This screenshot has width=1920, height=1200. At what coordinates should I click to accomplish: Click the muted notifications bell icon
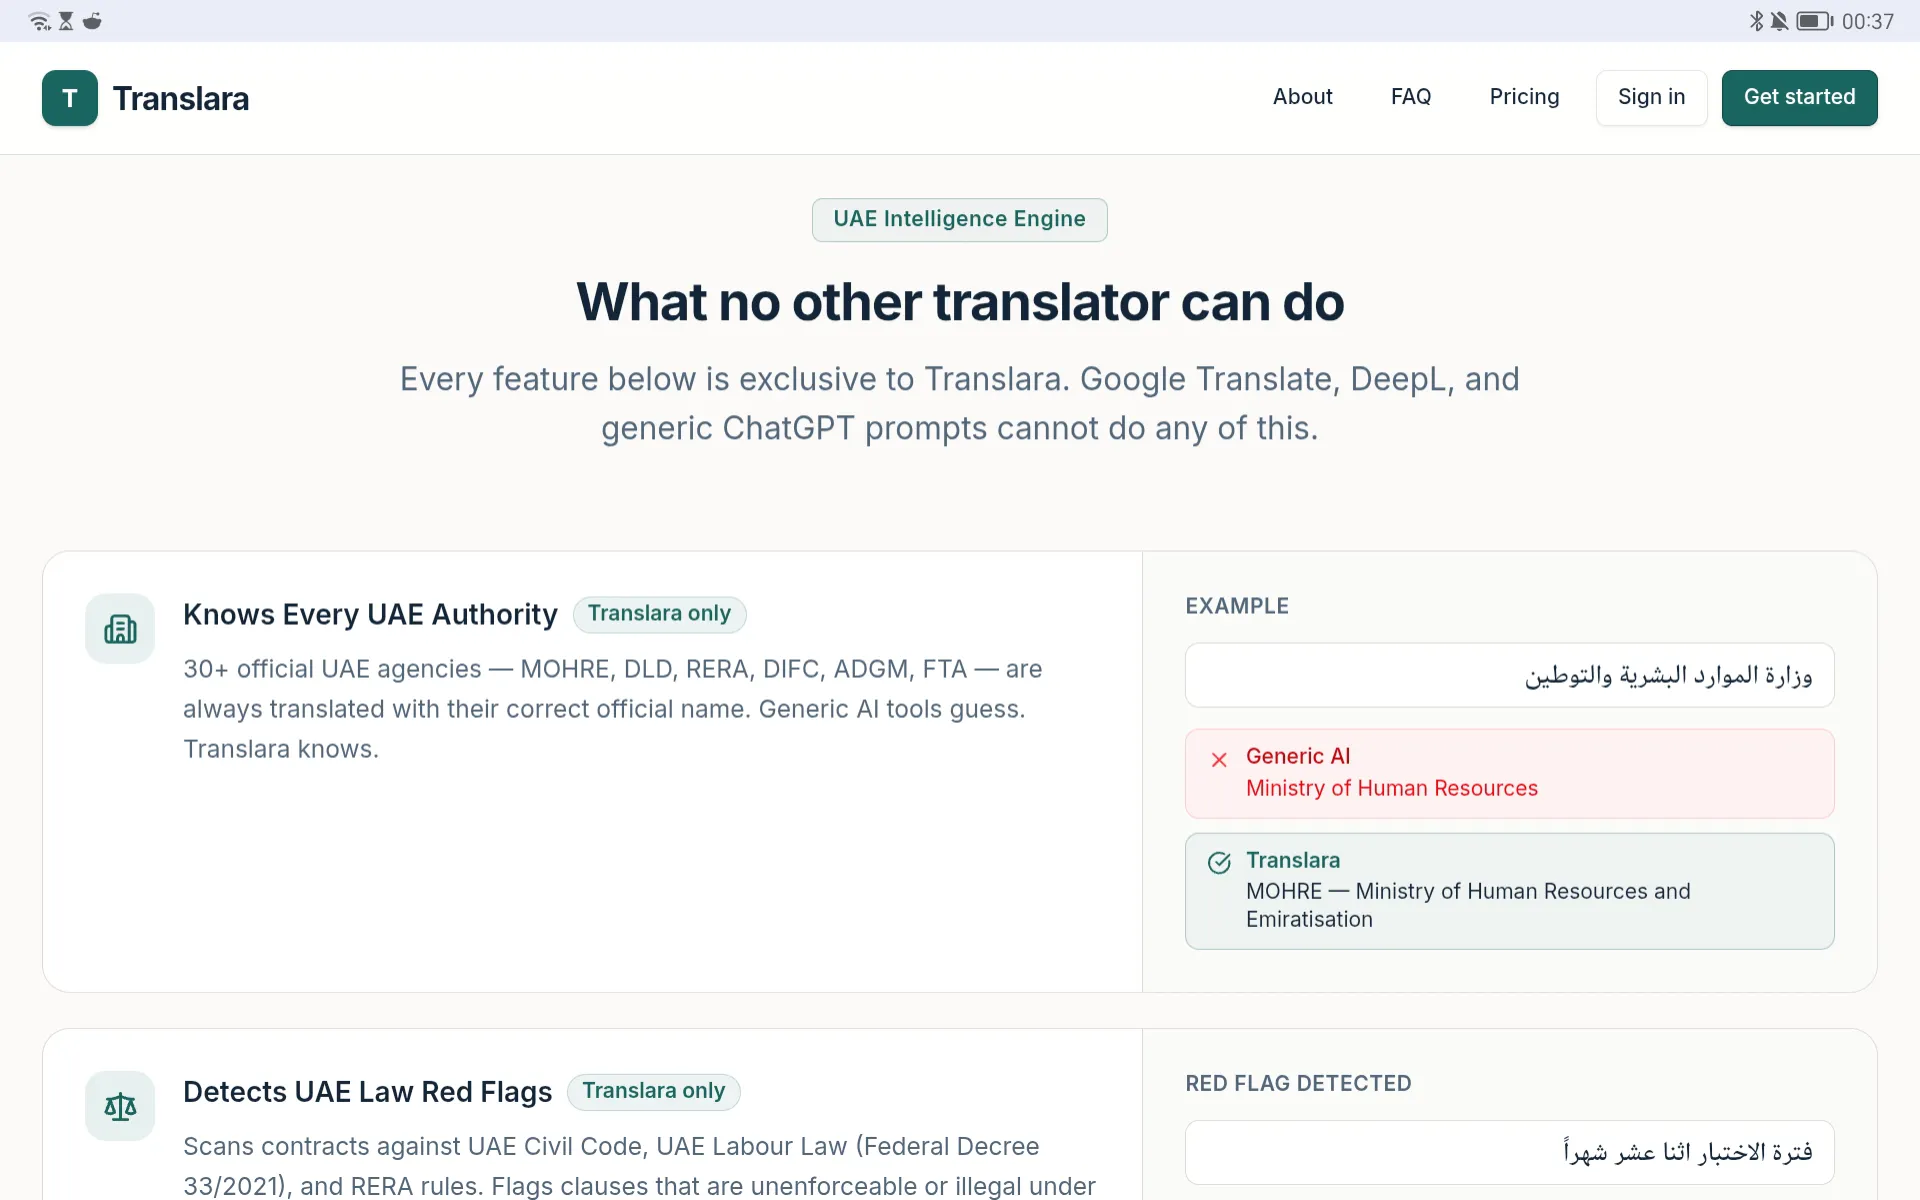1779,21
